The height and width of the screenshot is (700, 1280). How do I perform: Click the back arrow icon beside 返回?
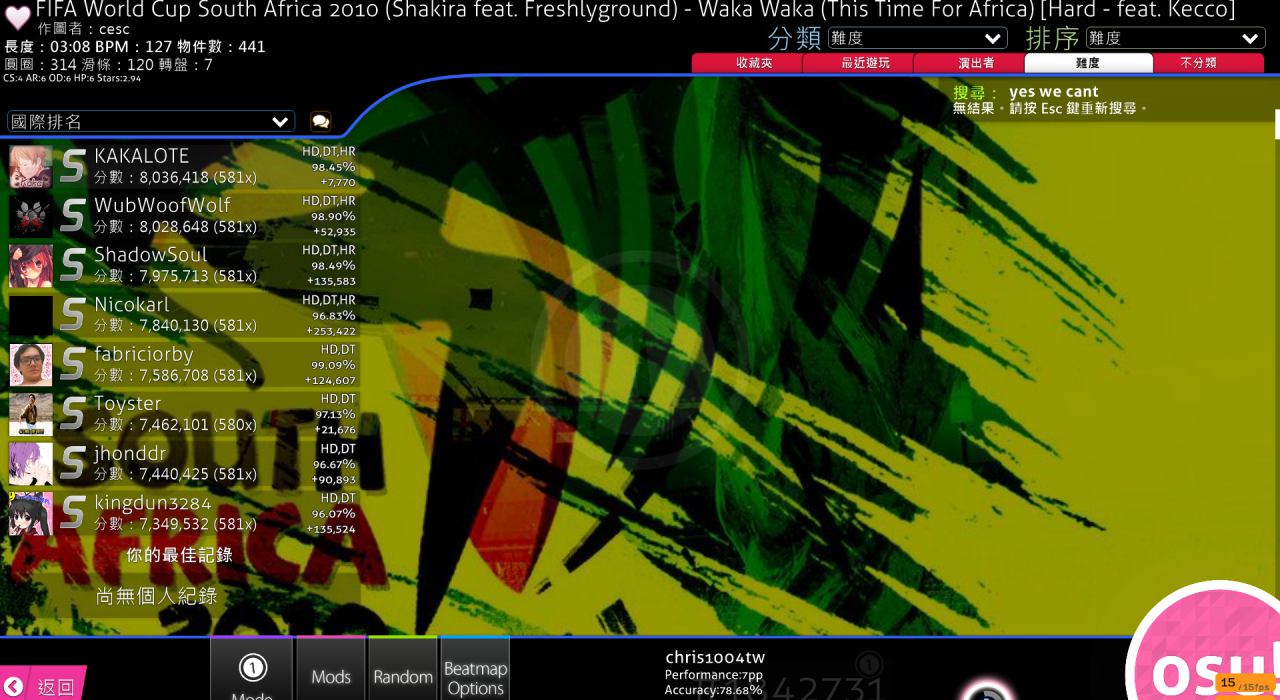(14, 686)
